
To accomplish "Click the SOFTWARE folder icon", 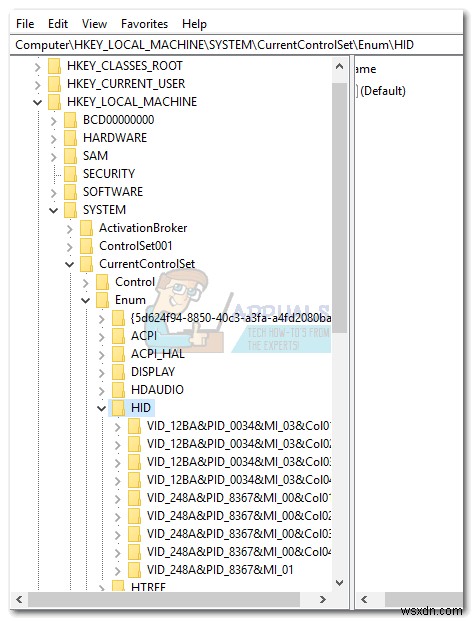I will click(x=70, y=192).
